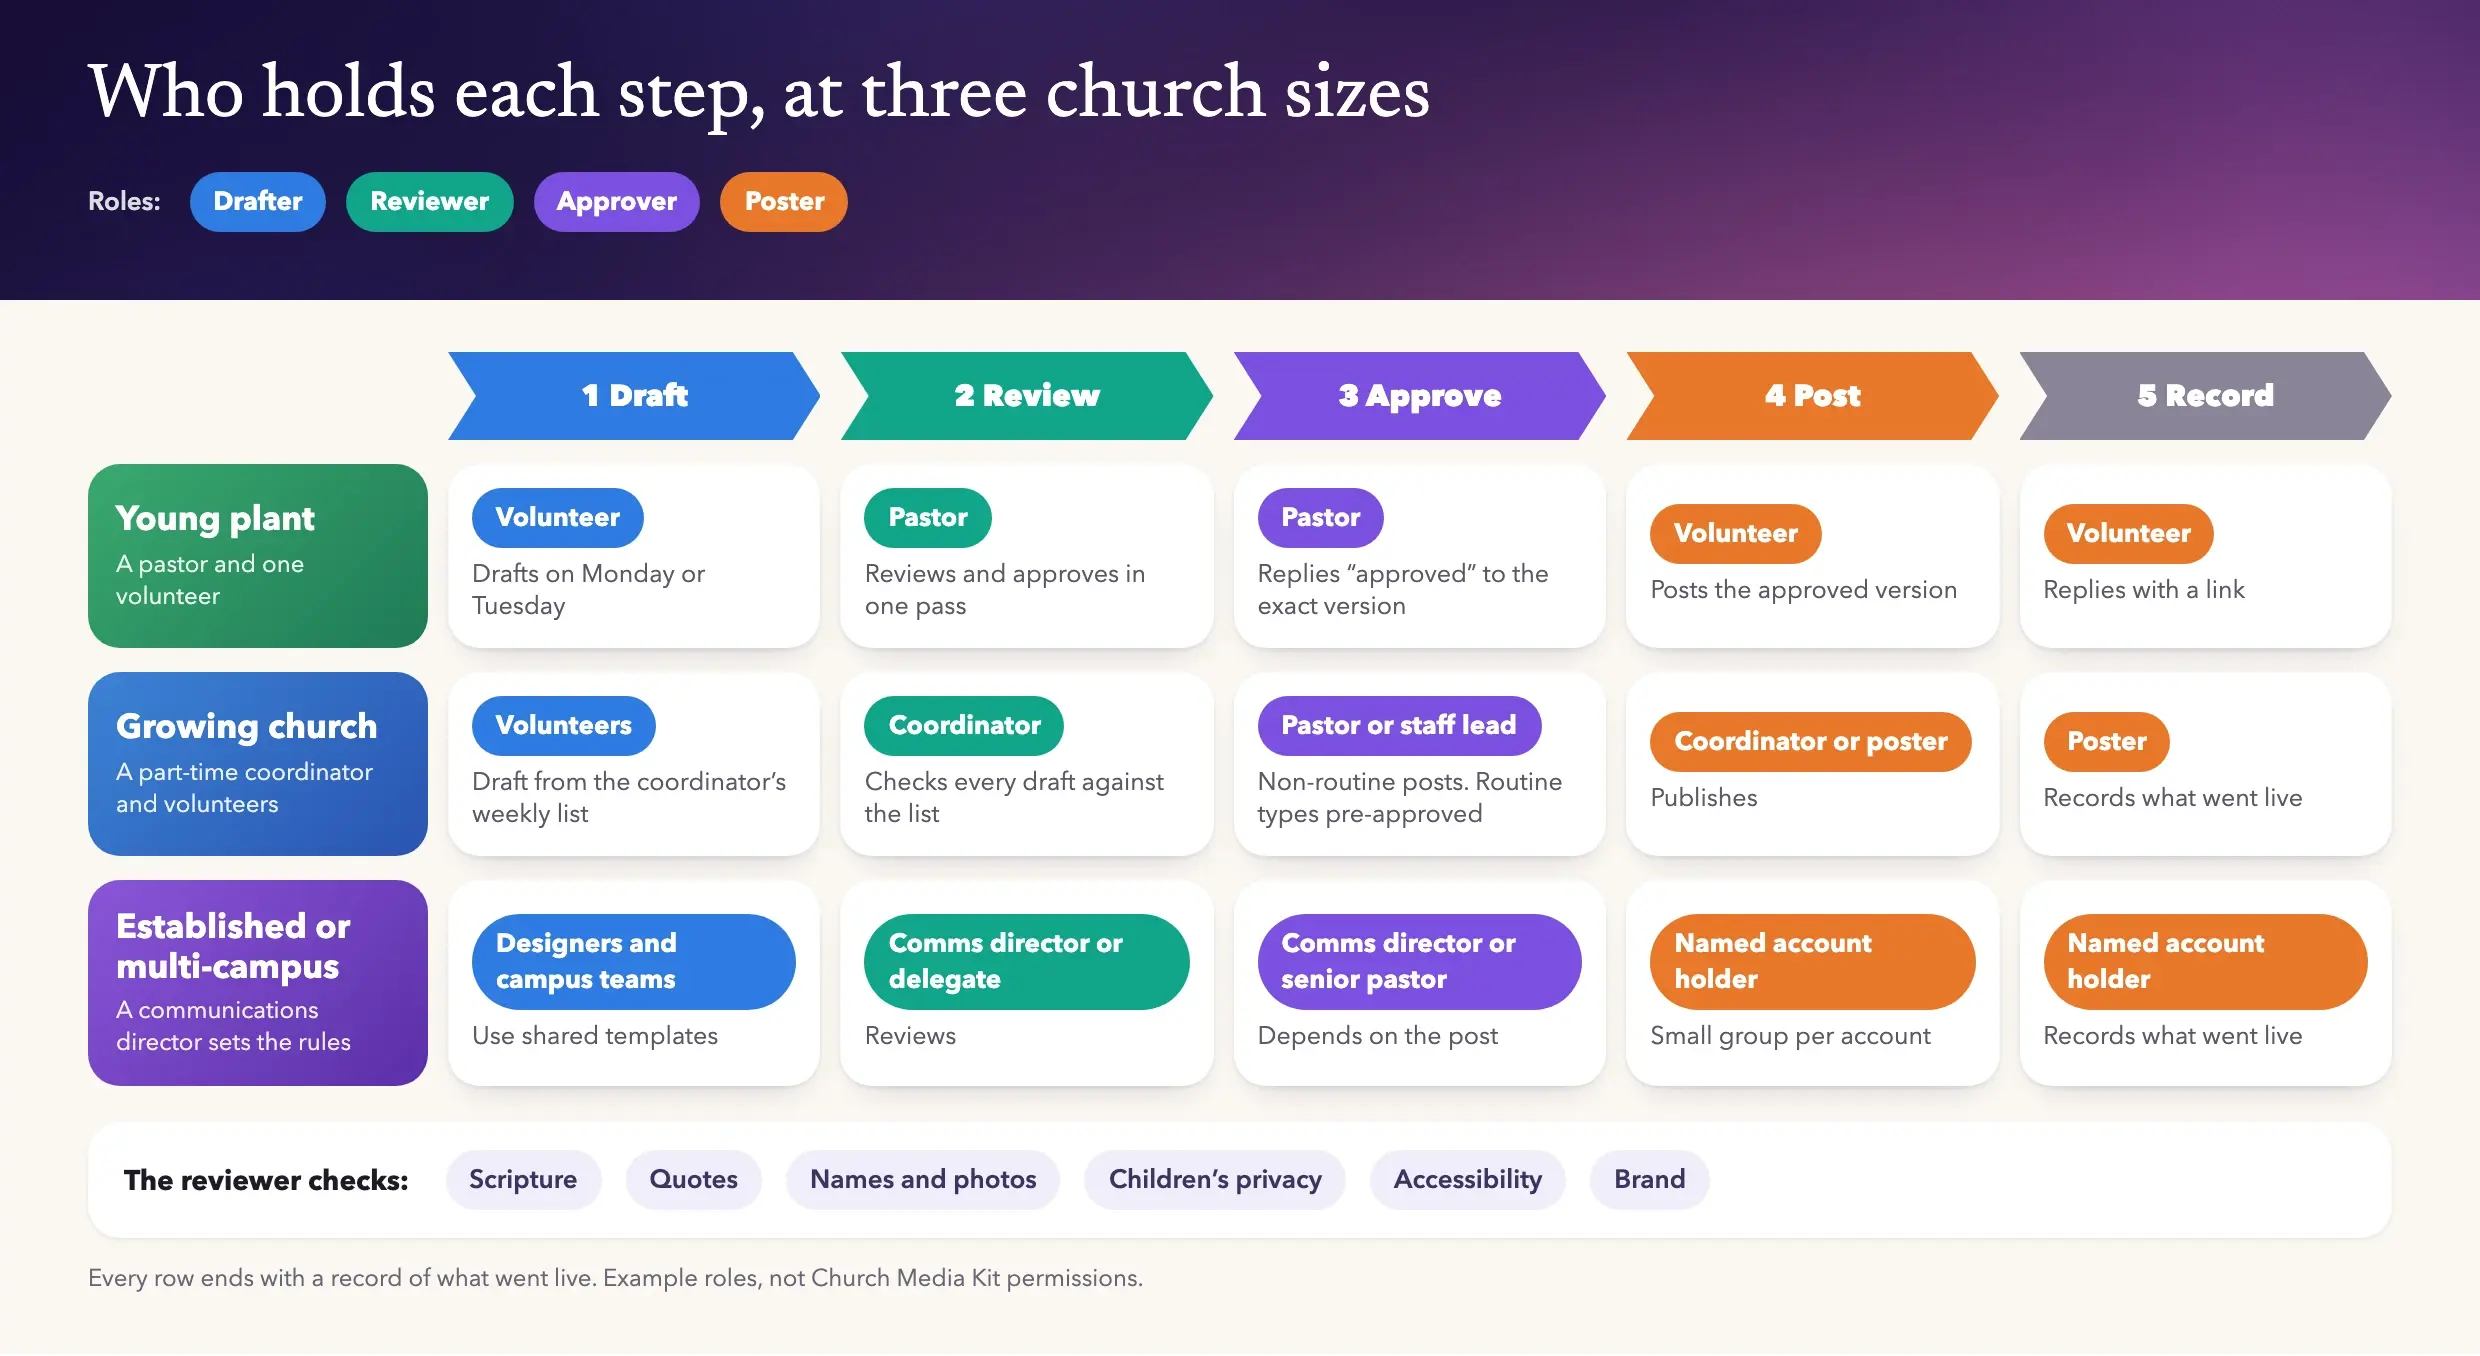Image resolution: width=2480 pixels, height=1356 pixels.
Task: Click the Volunteer pill in Young plant Draft
Action: pyautogui.click(x=557, y=518)
